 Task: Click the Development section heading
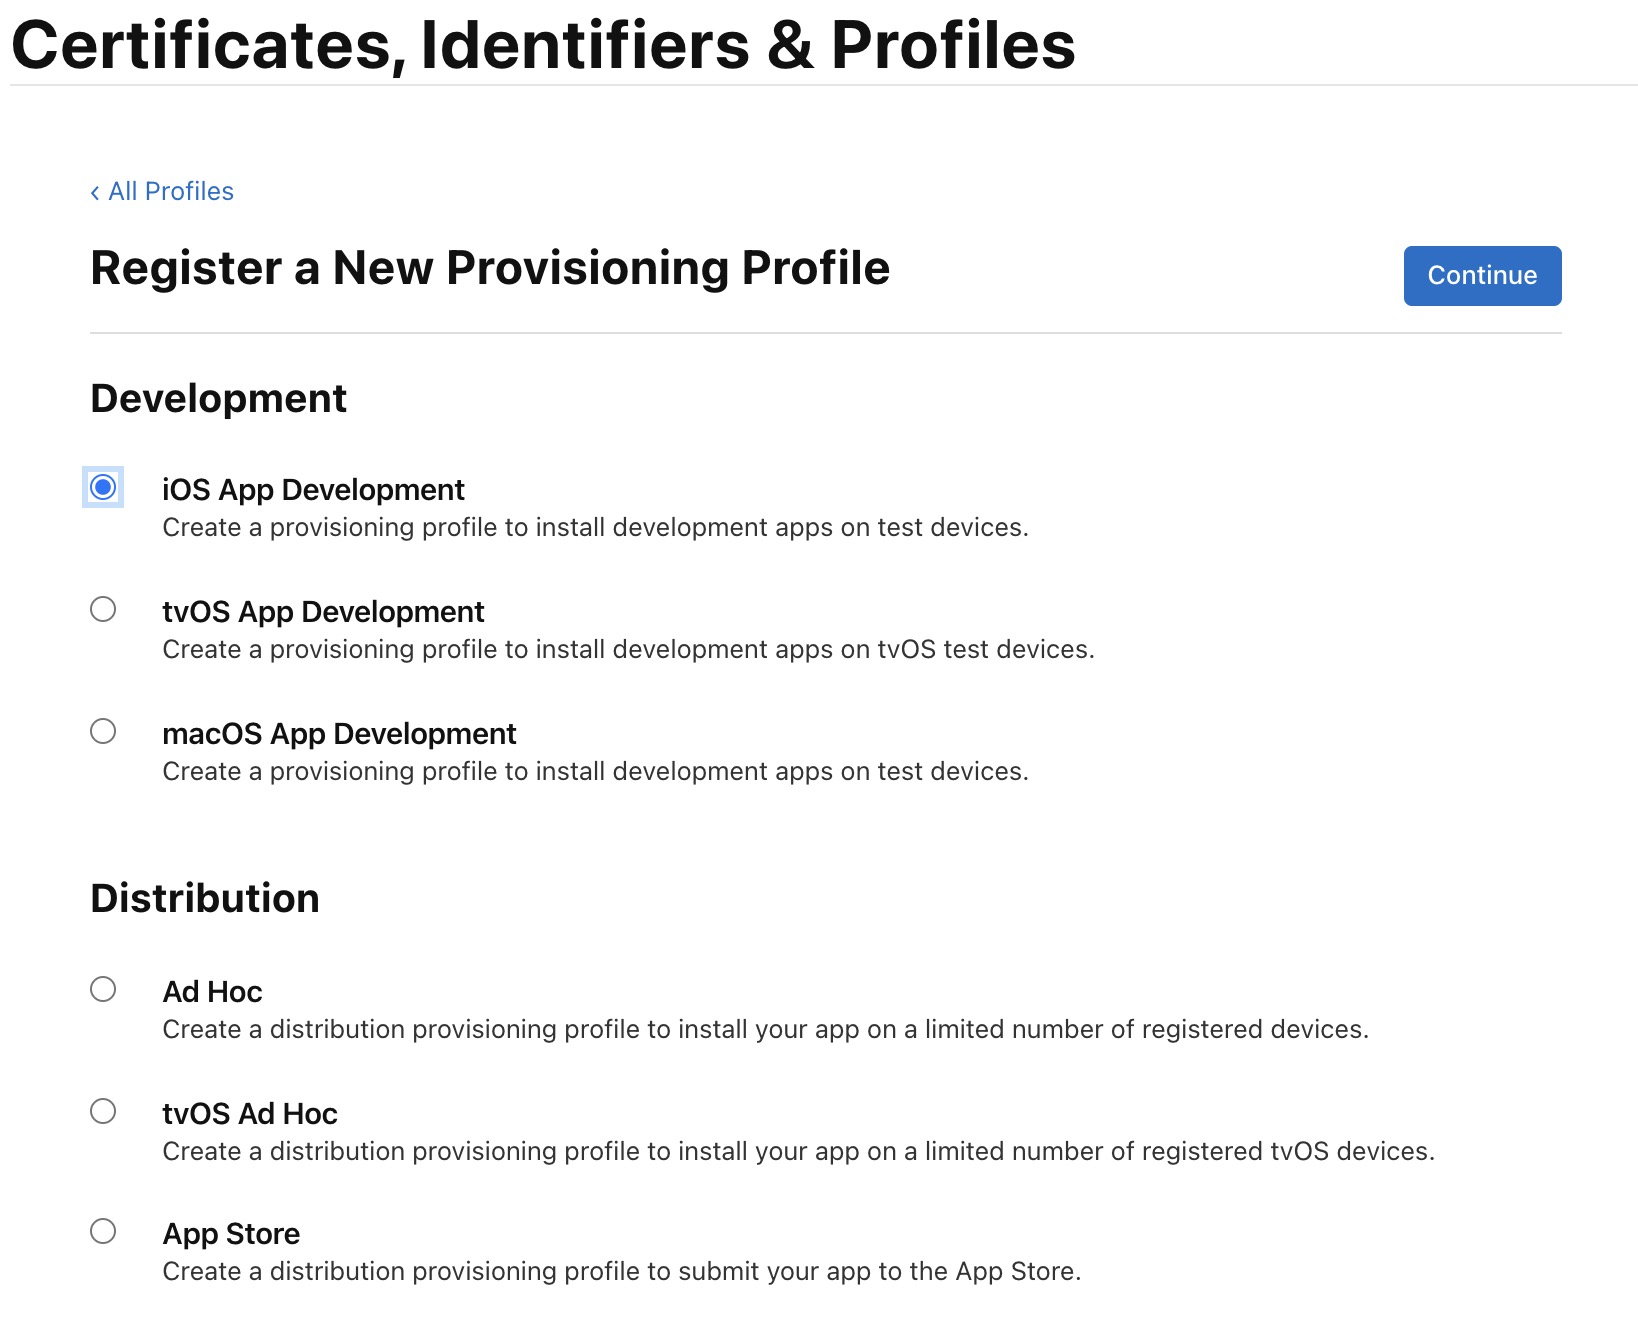(x=218, y=398)
